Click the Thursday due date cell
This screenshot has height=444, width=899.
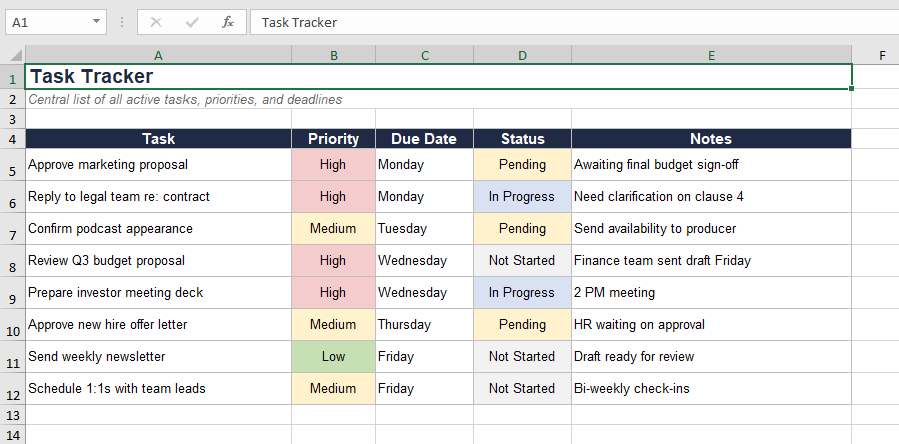425,325
